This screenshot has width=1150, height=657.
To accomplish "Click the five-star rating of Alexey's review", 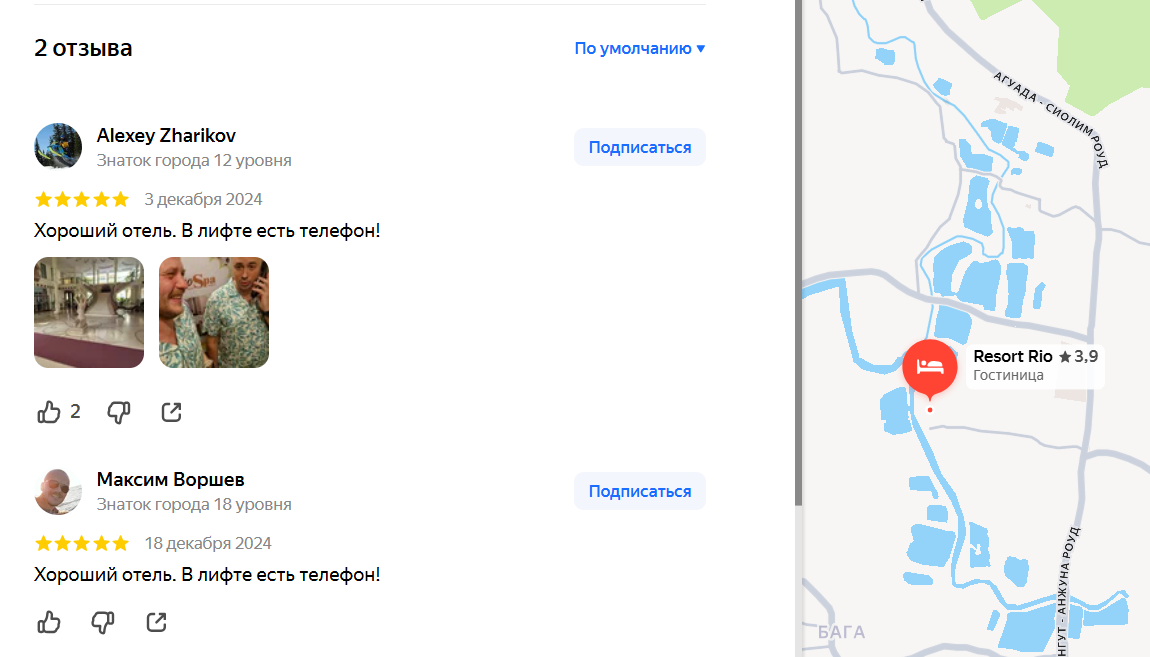I will 82,199.
